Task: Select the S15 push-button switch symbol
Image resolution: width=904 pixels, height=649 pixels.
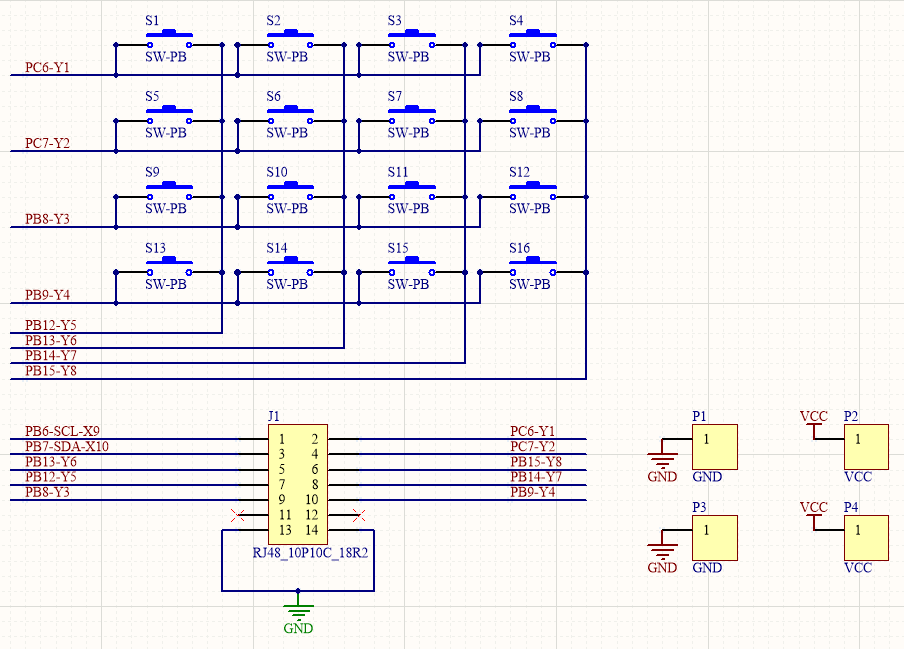Action: click(x=412, y=266)
